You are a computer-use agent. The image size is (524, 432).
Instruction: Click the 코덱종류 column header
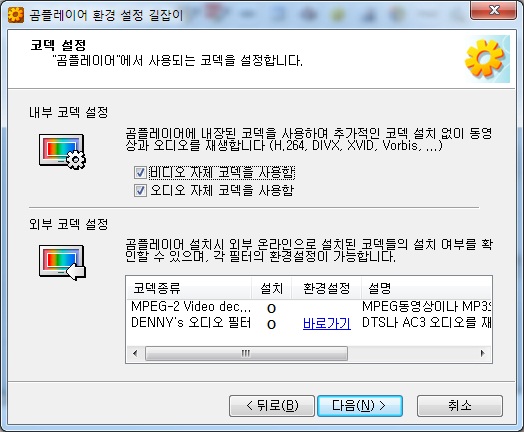189,288
